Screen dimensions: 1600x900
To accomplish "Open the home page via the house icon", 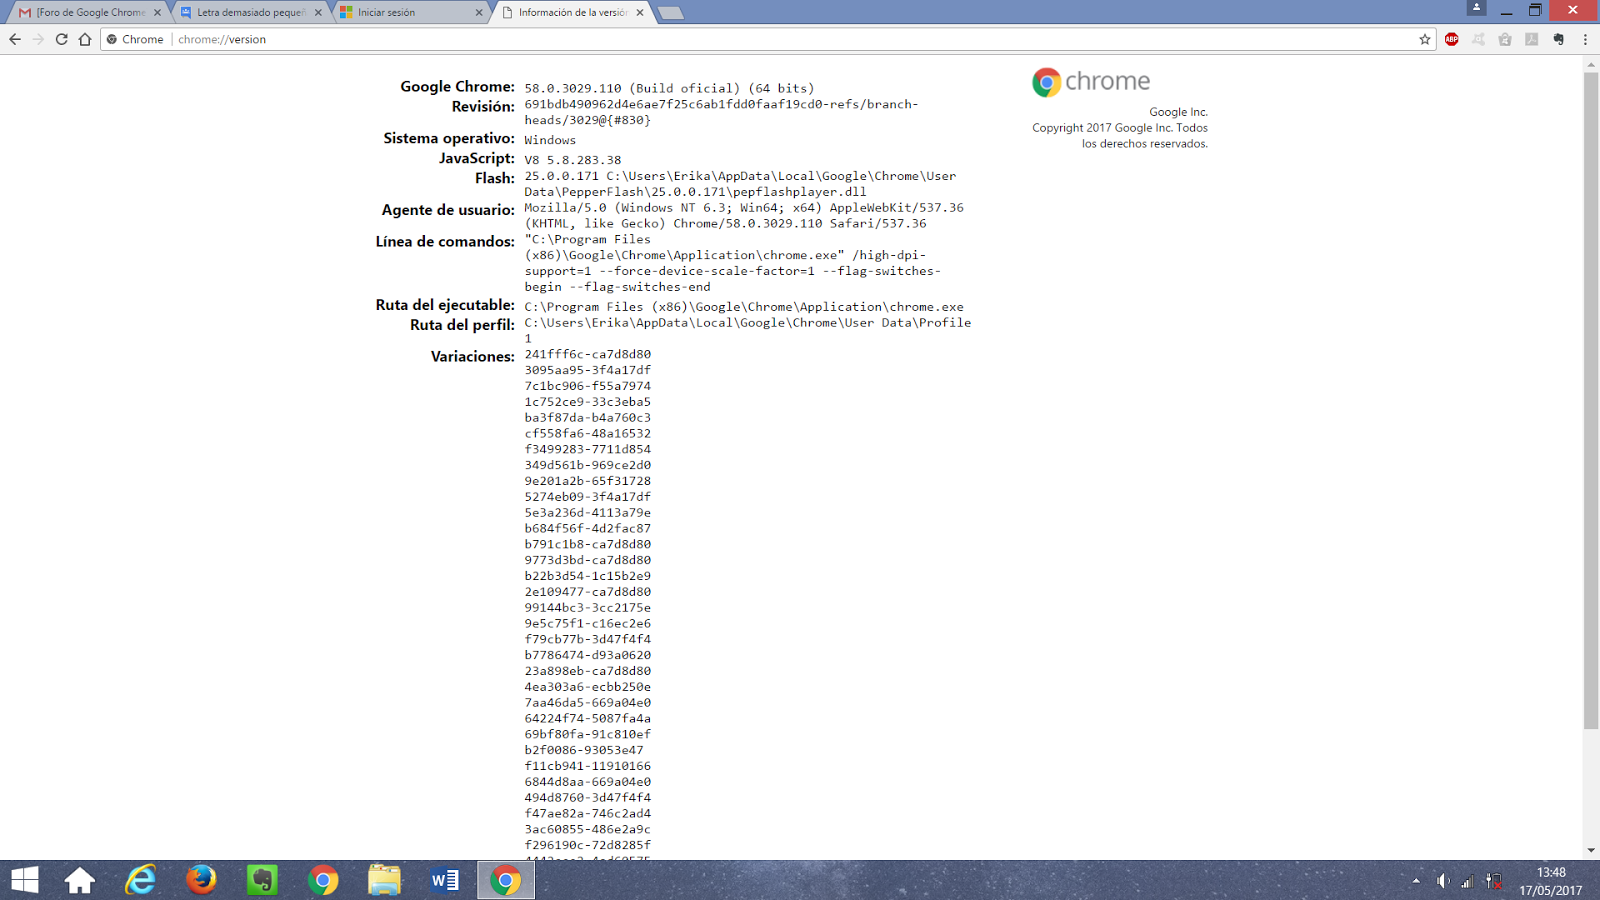I will click(85, 39).
